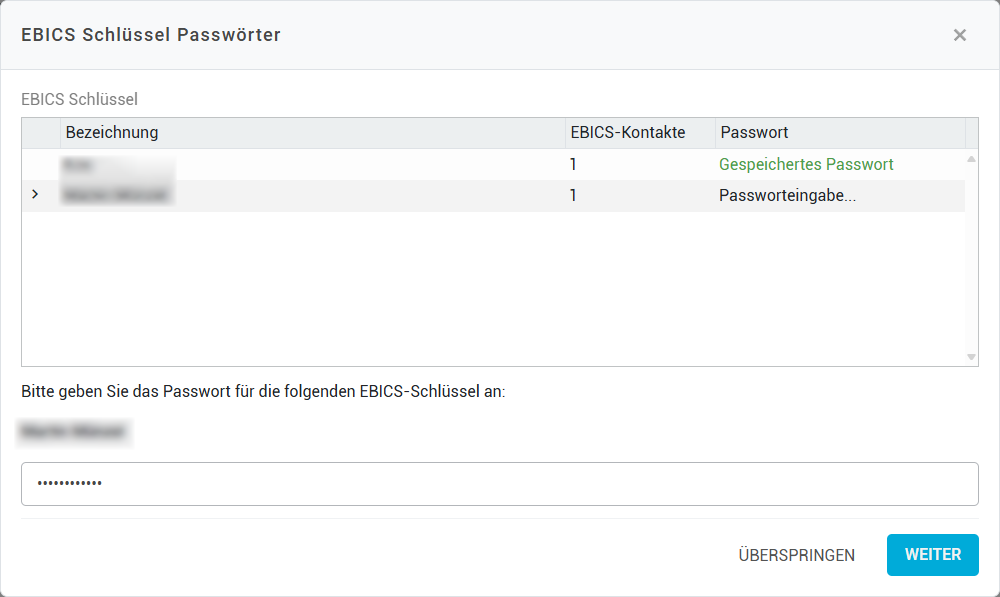This screenshot has width=1000, height=597.
Task: Focus the masked password input field
Action: coord(499,484)
